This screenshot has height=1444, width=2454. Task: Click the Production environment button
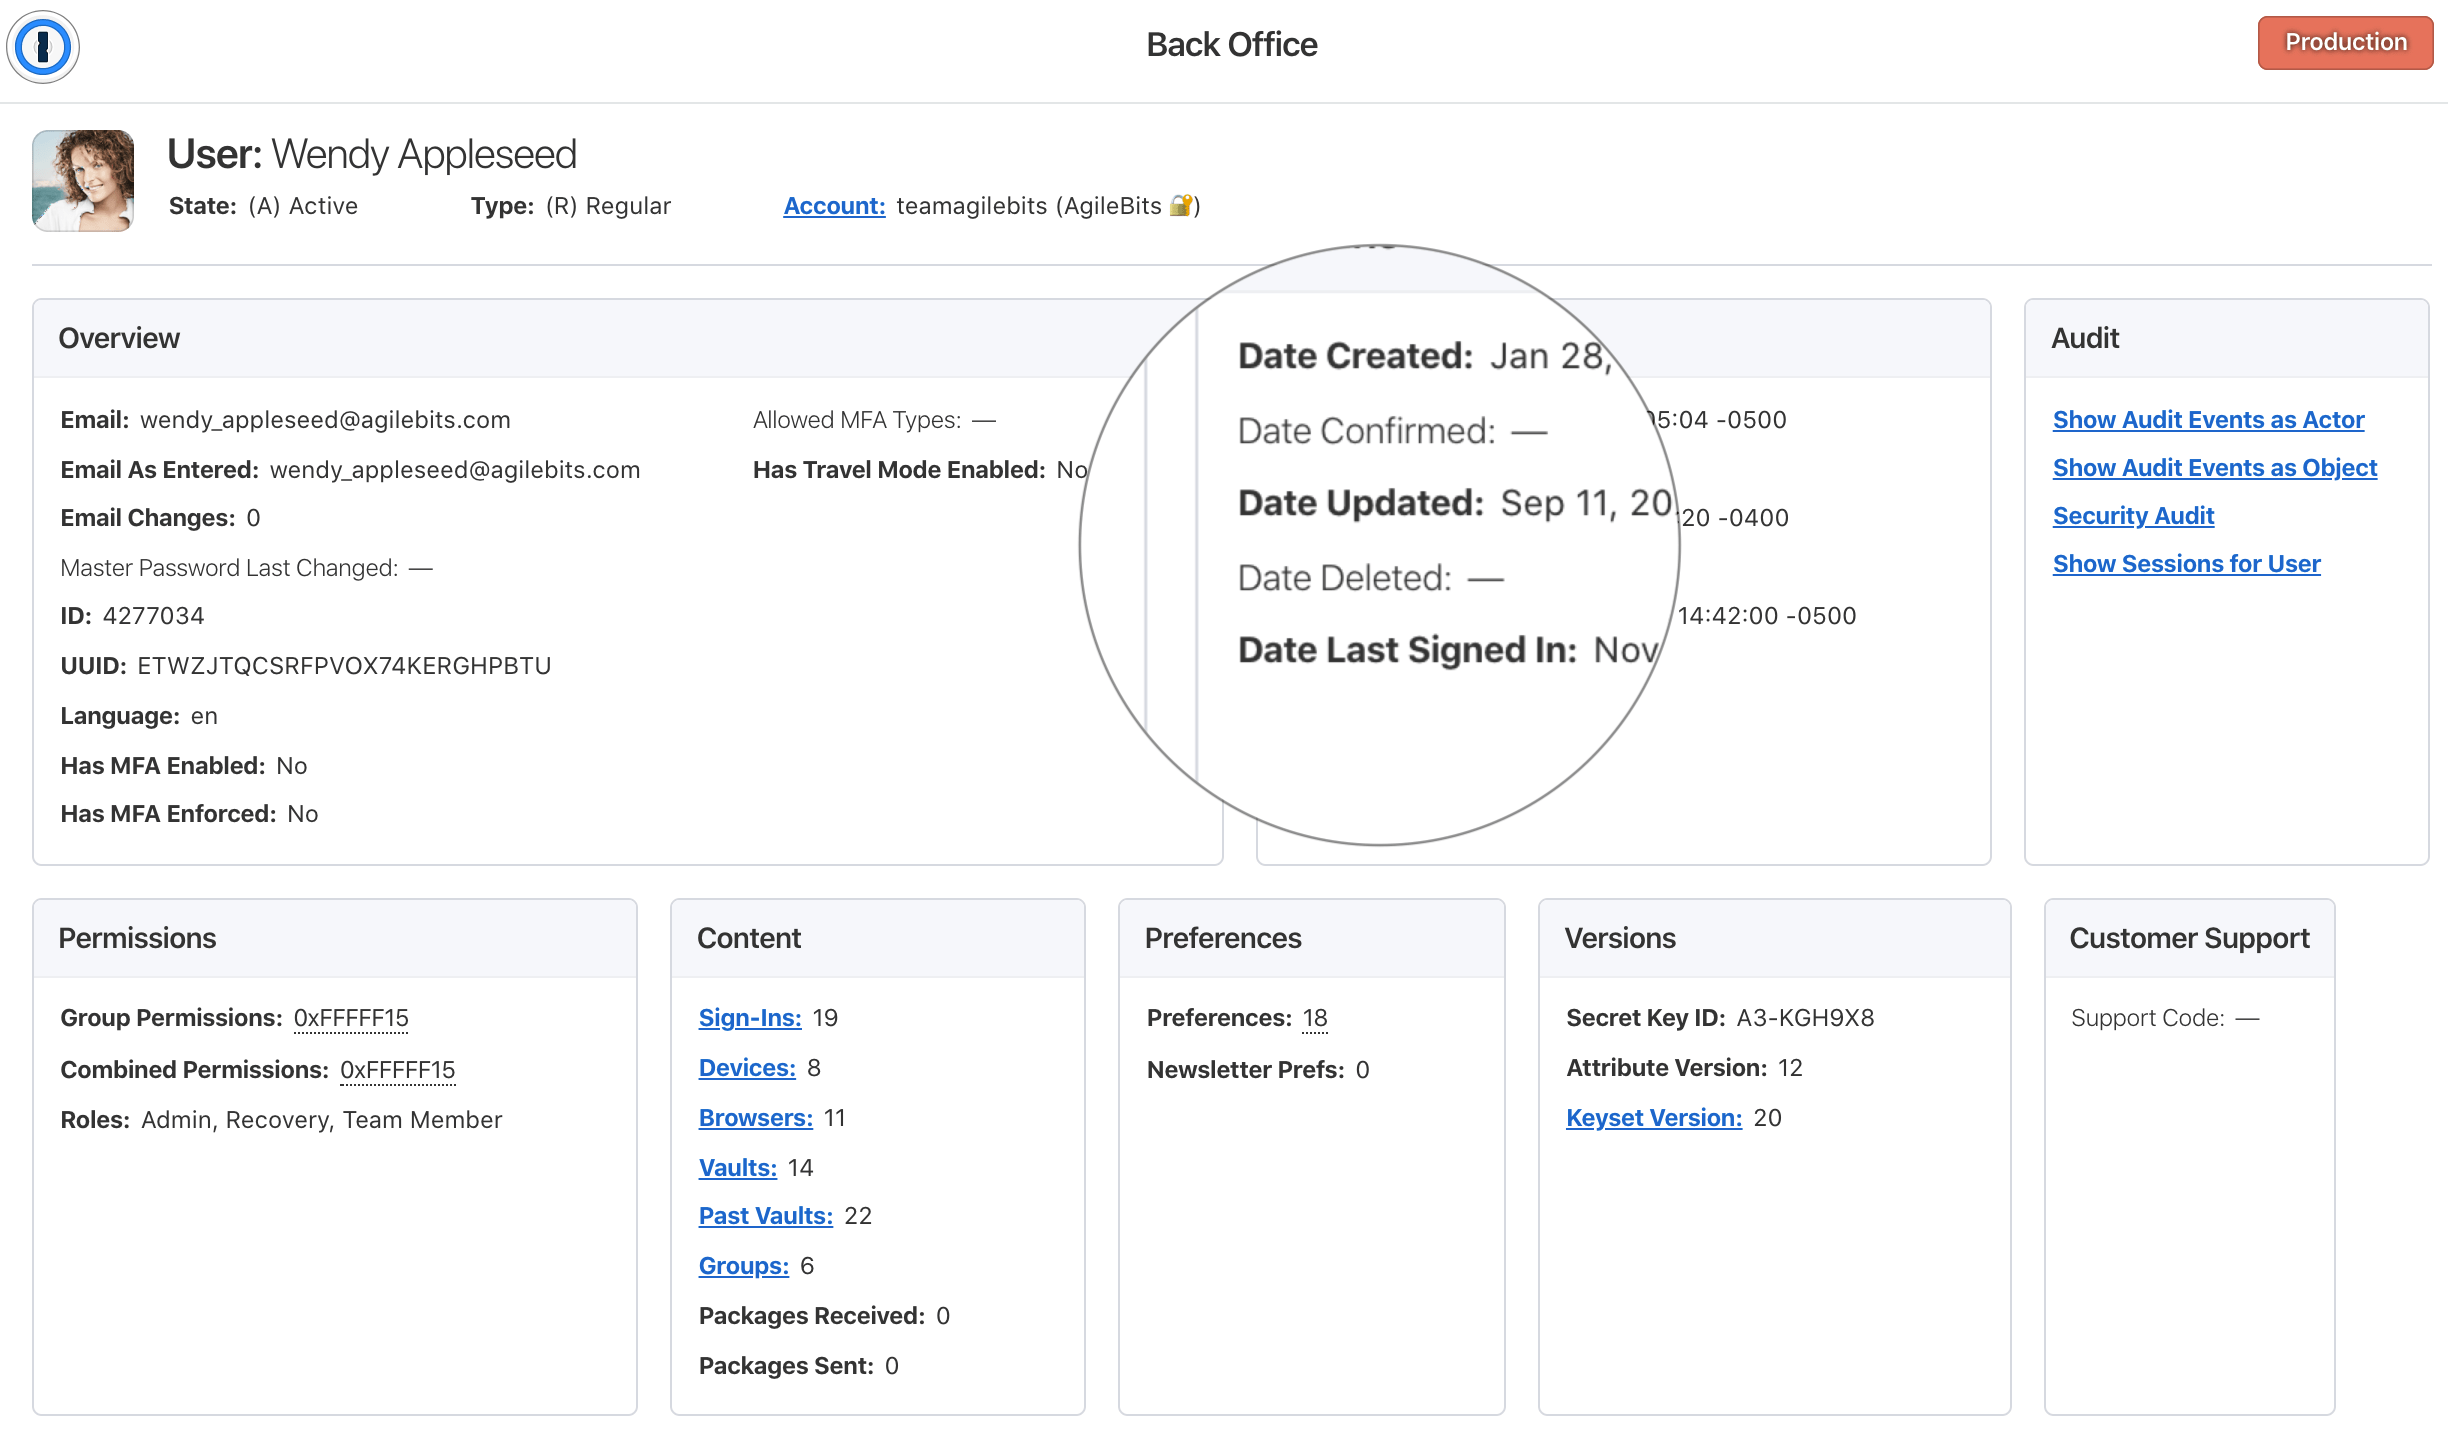click(2345, 42)
